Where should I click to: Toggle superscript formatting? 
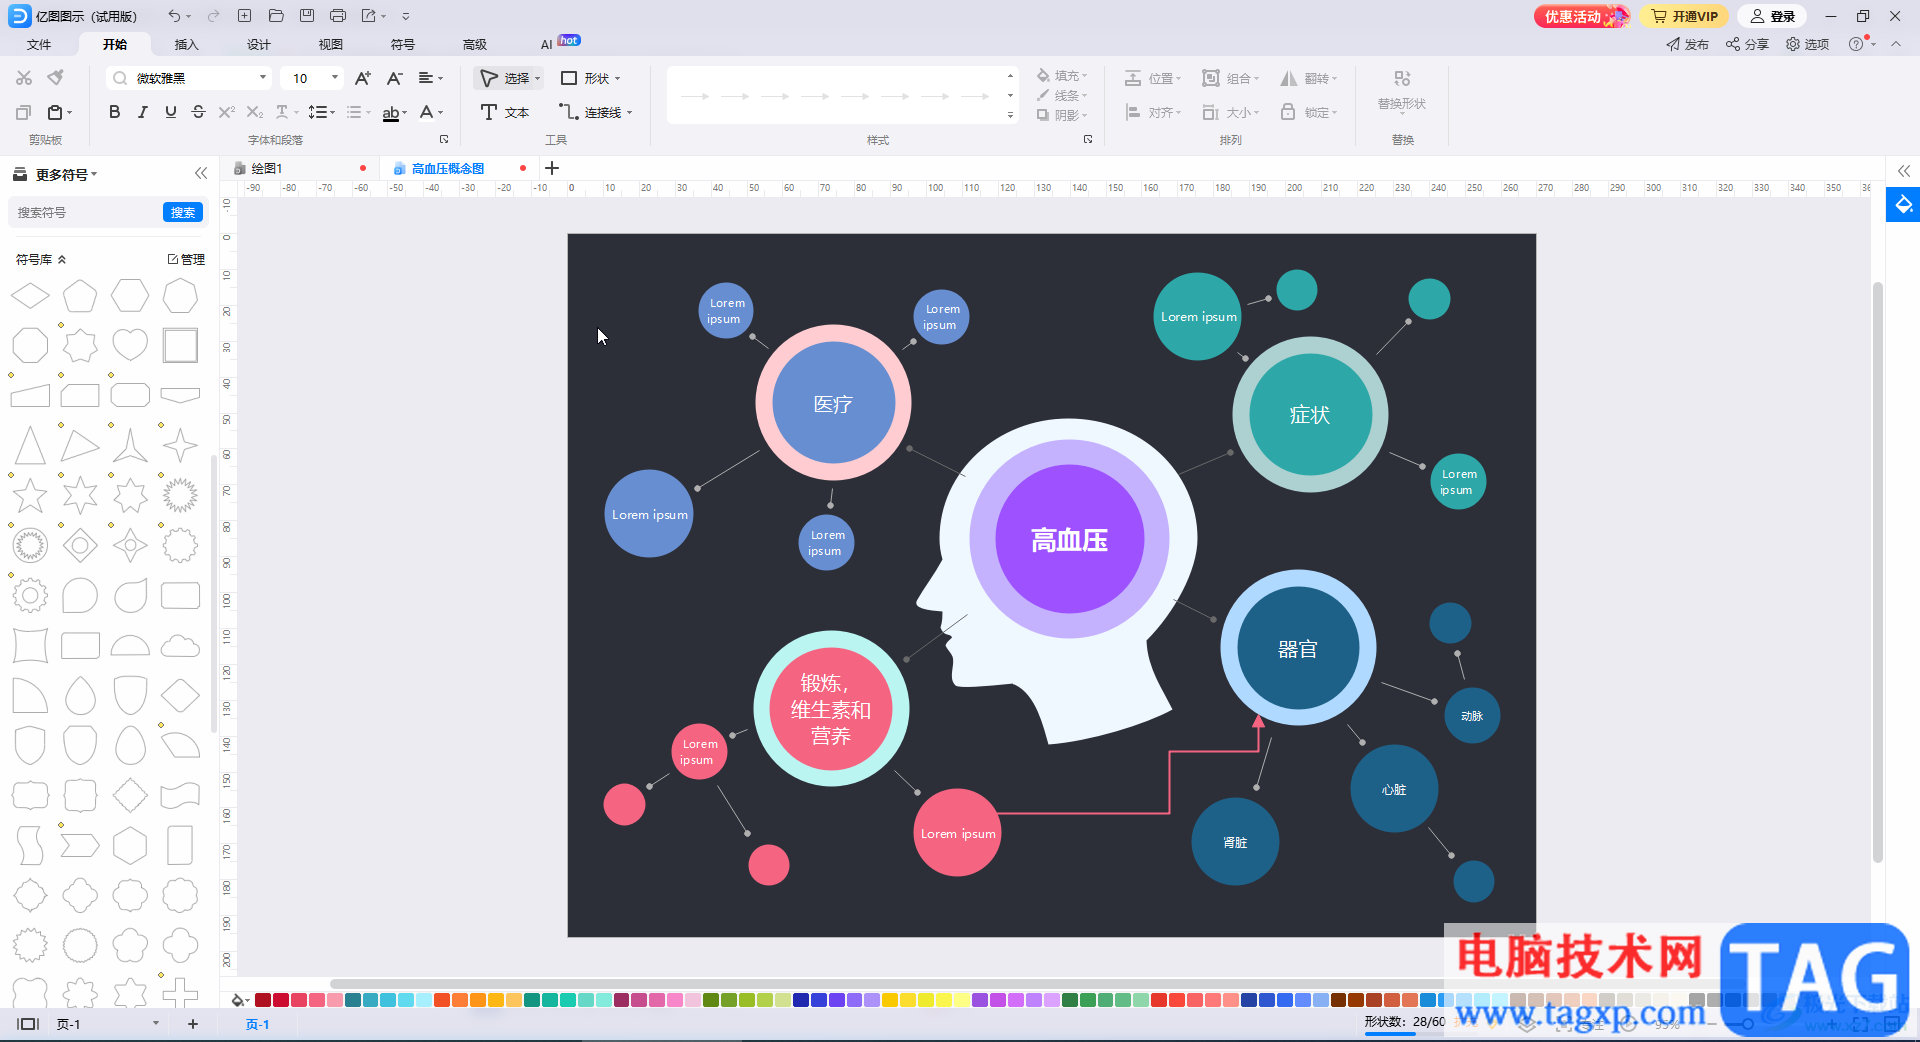coord(227,112)
